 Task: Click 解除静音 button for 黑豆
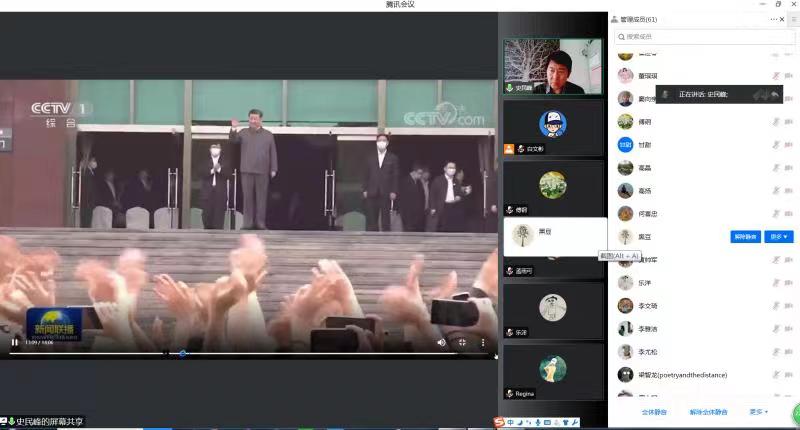[x=746, y=237]
